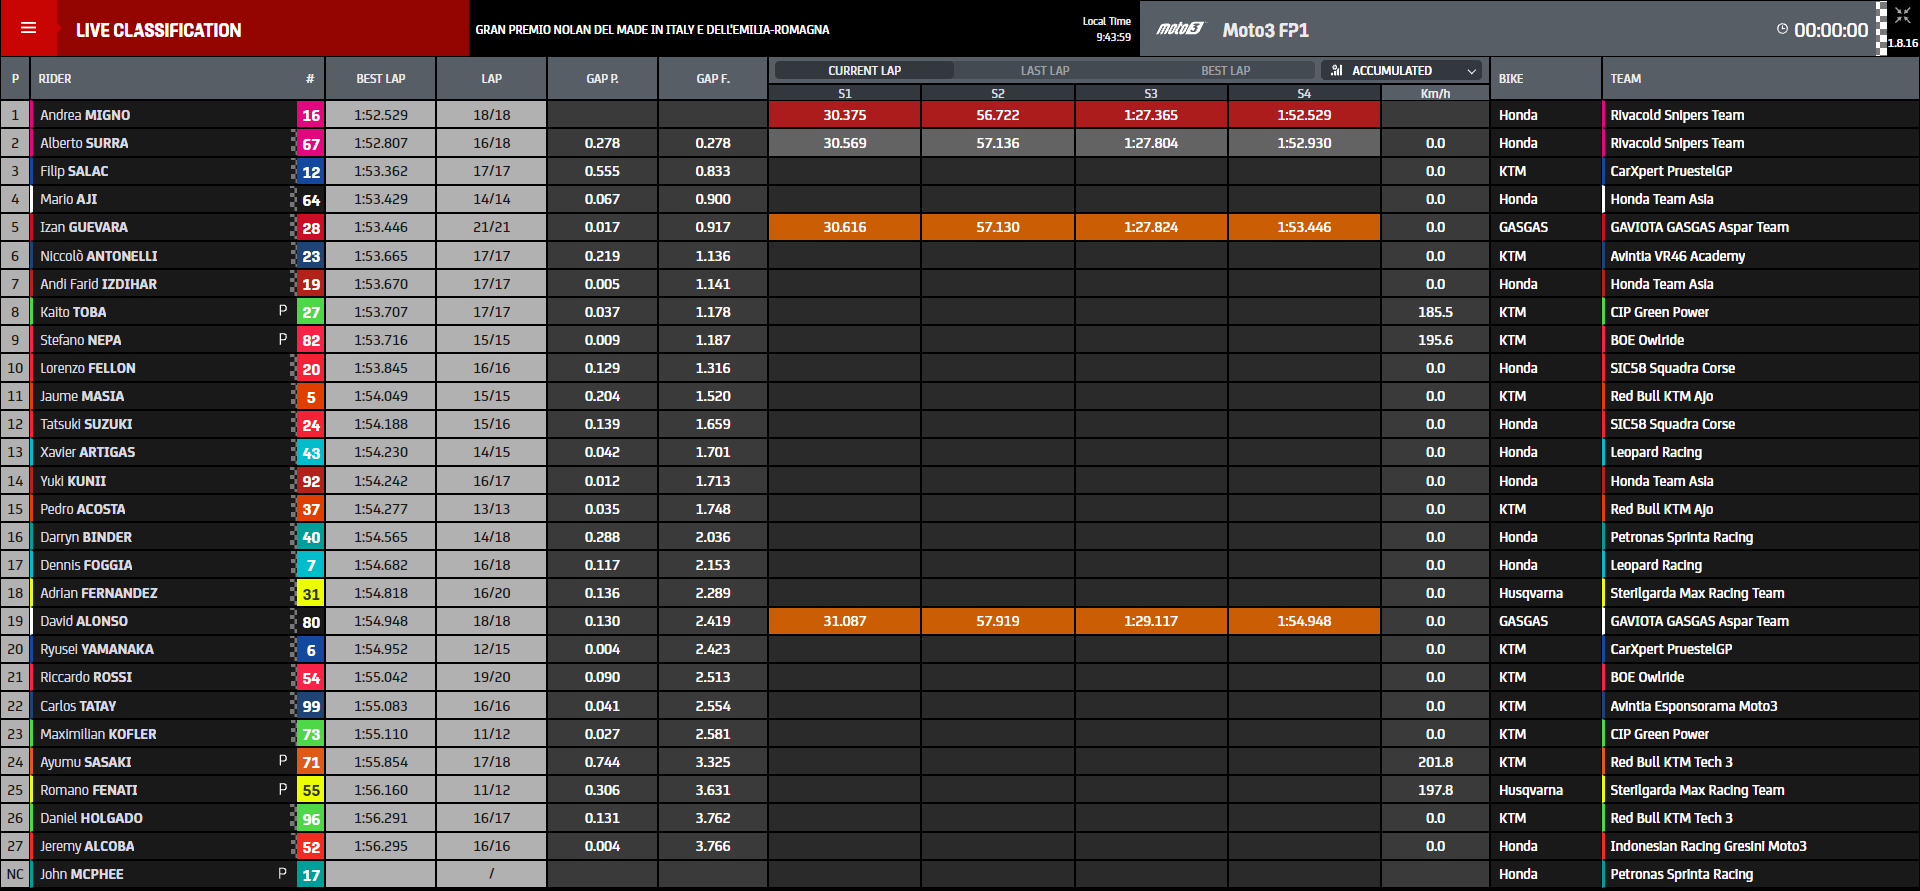Image resolution: width=1920 pixels, height=891 pixels.
Task: Select rider Filip SALAC
Action: tap(74, 171)
